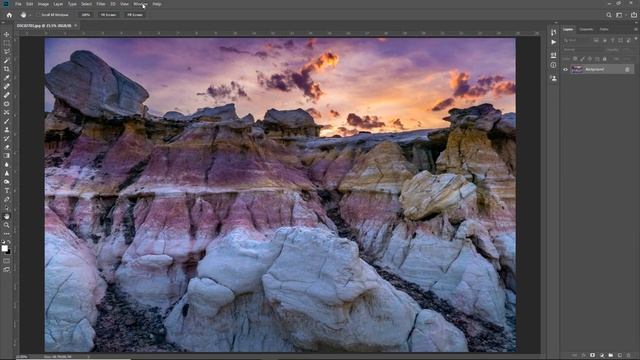Screen dimensions: 640x360
Task: Hide the Background layer with eye icon
Action: (565, 69)
